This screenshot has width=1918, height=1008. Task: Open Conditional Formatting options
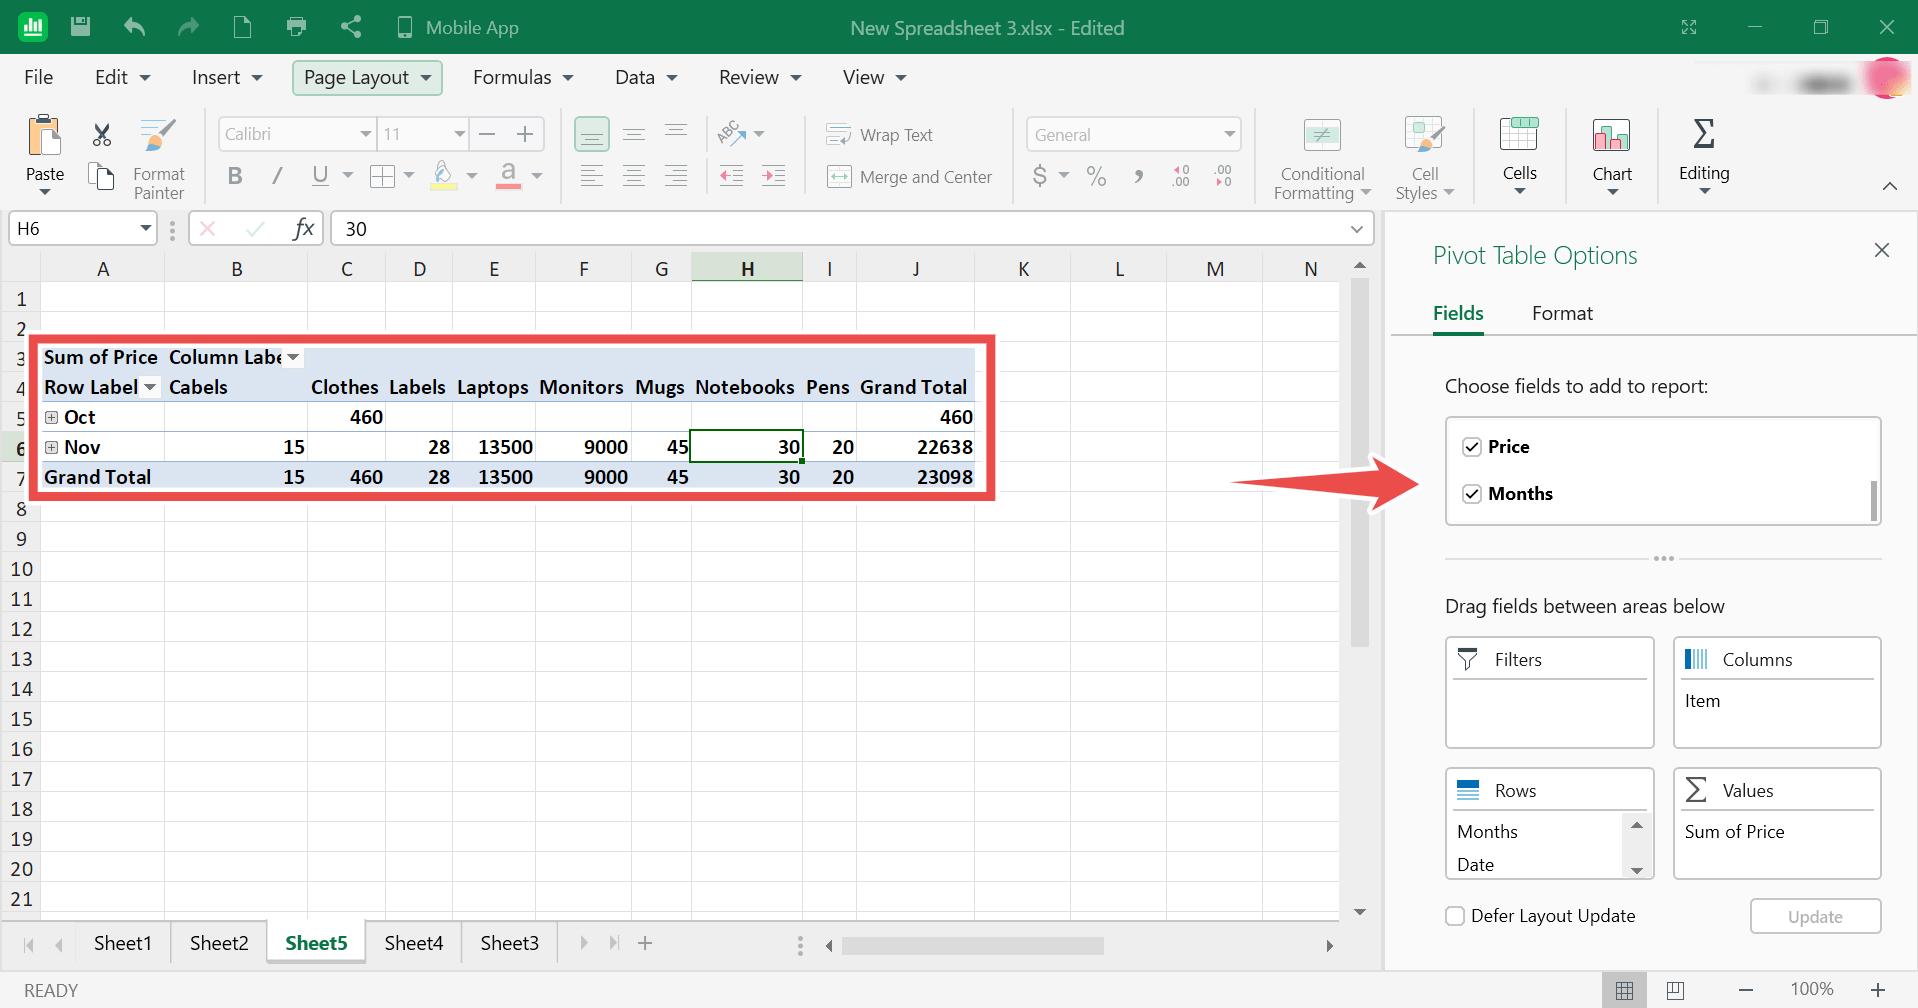click(x=1320, y=157)
